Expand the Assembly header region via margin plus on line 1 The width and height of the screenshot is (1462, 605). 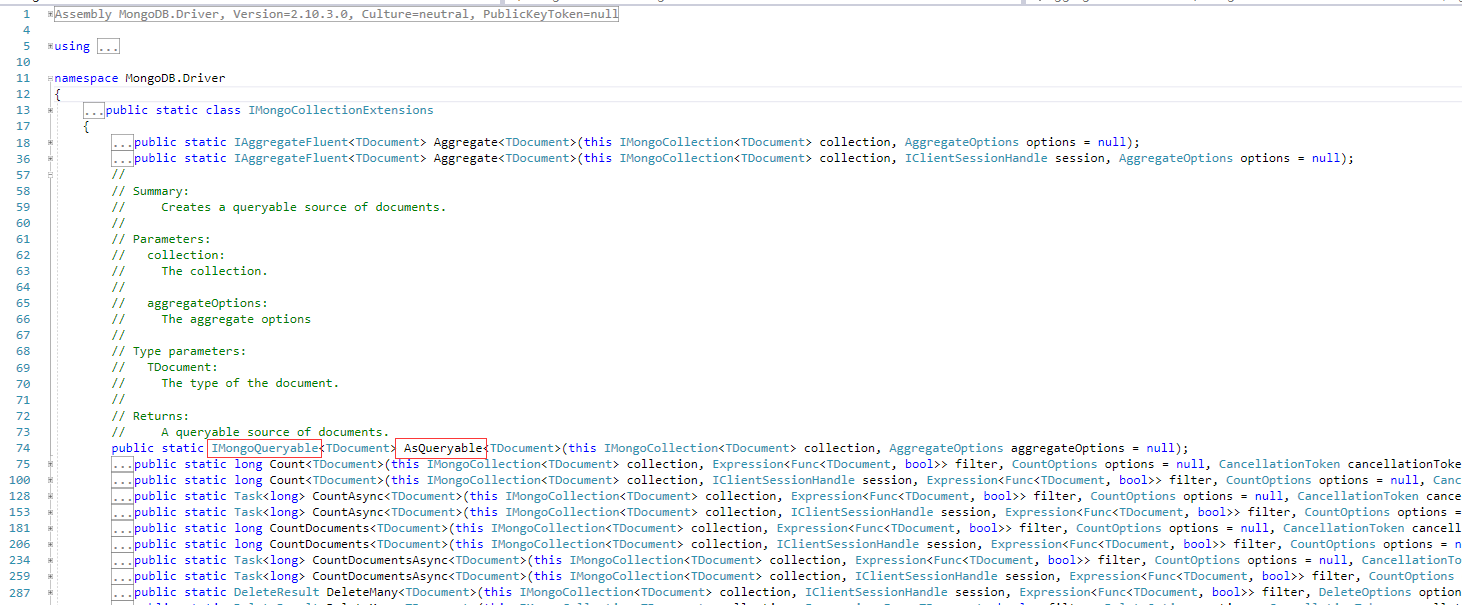[x=50, y=14]
